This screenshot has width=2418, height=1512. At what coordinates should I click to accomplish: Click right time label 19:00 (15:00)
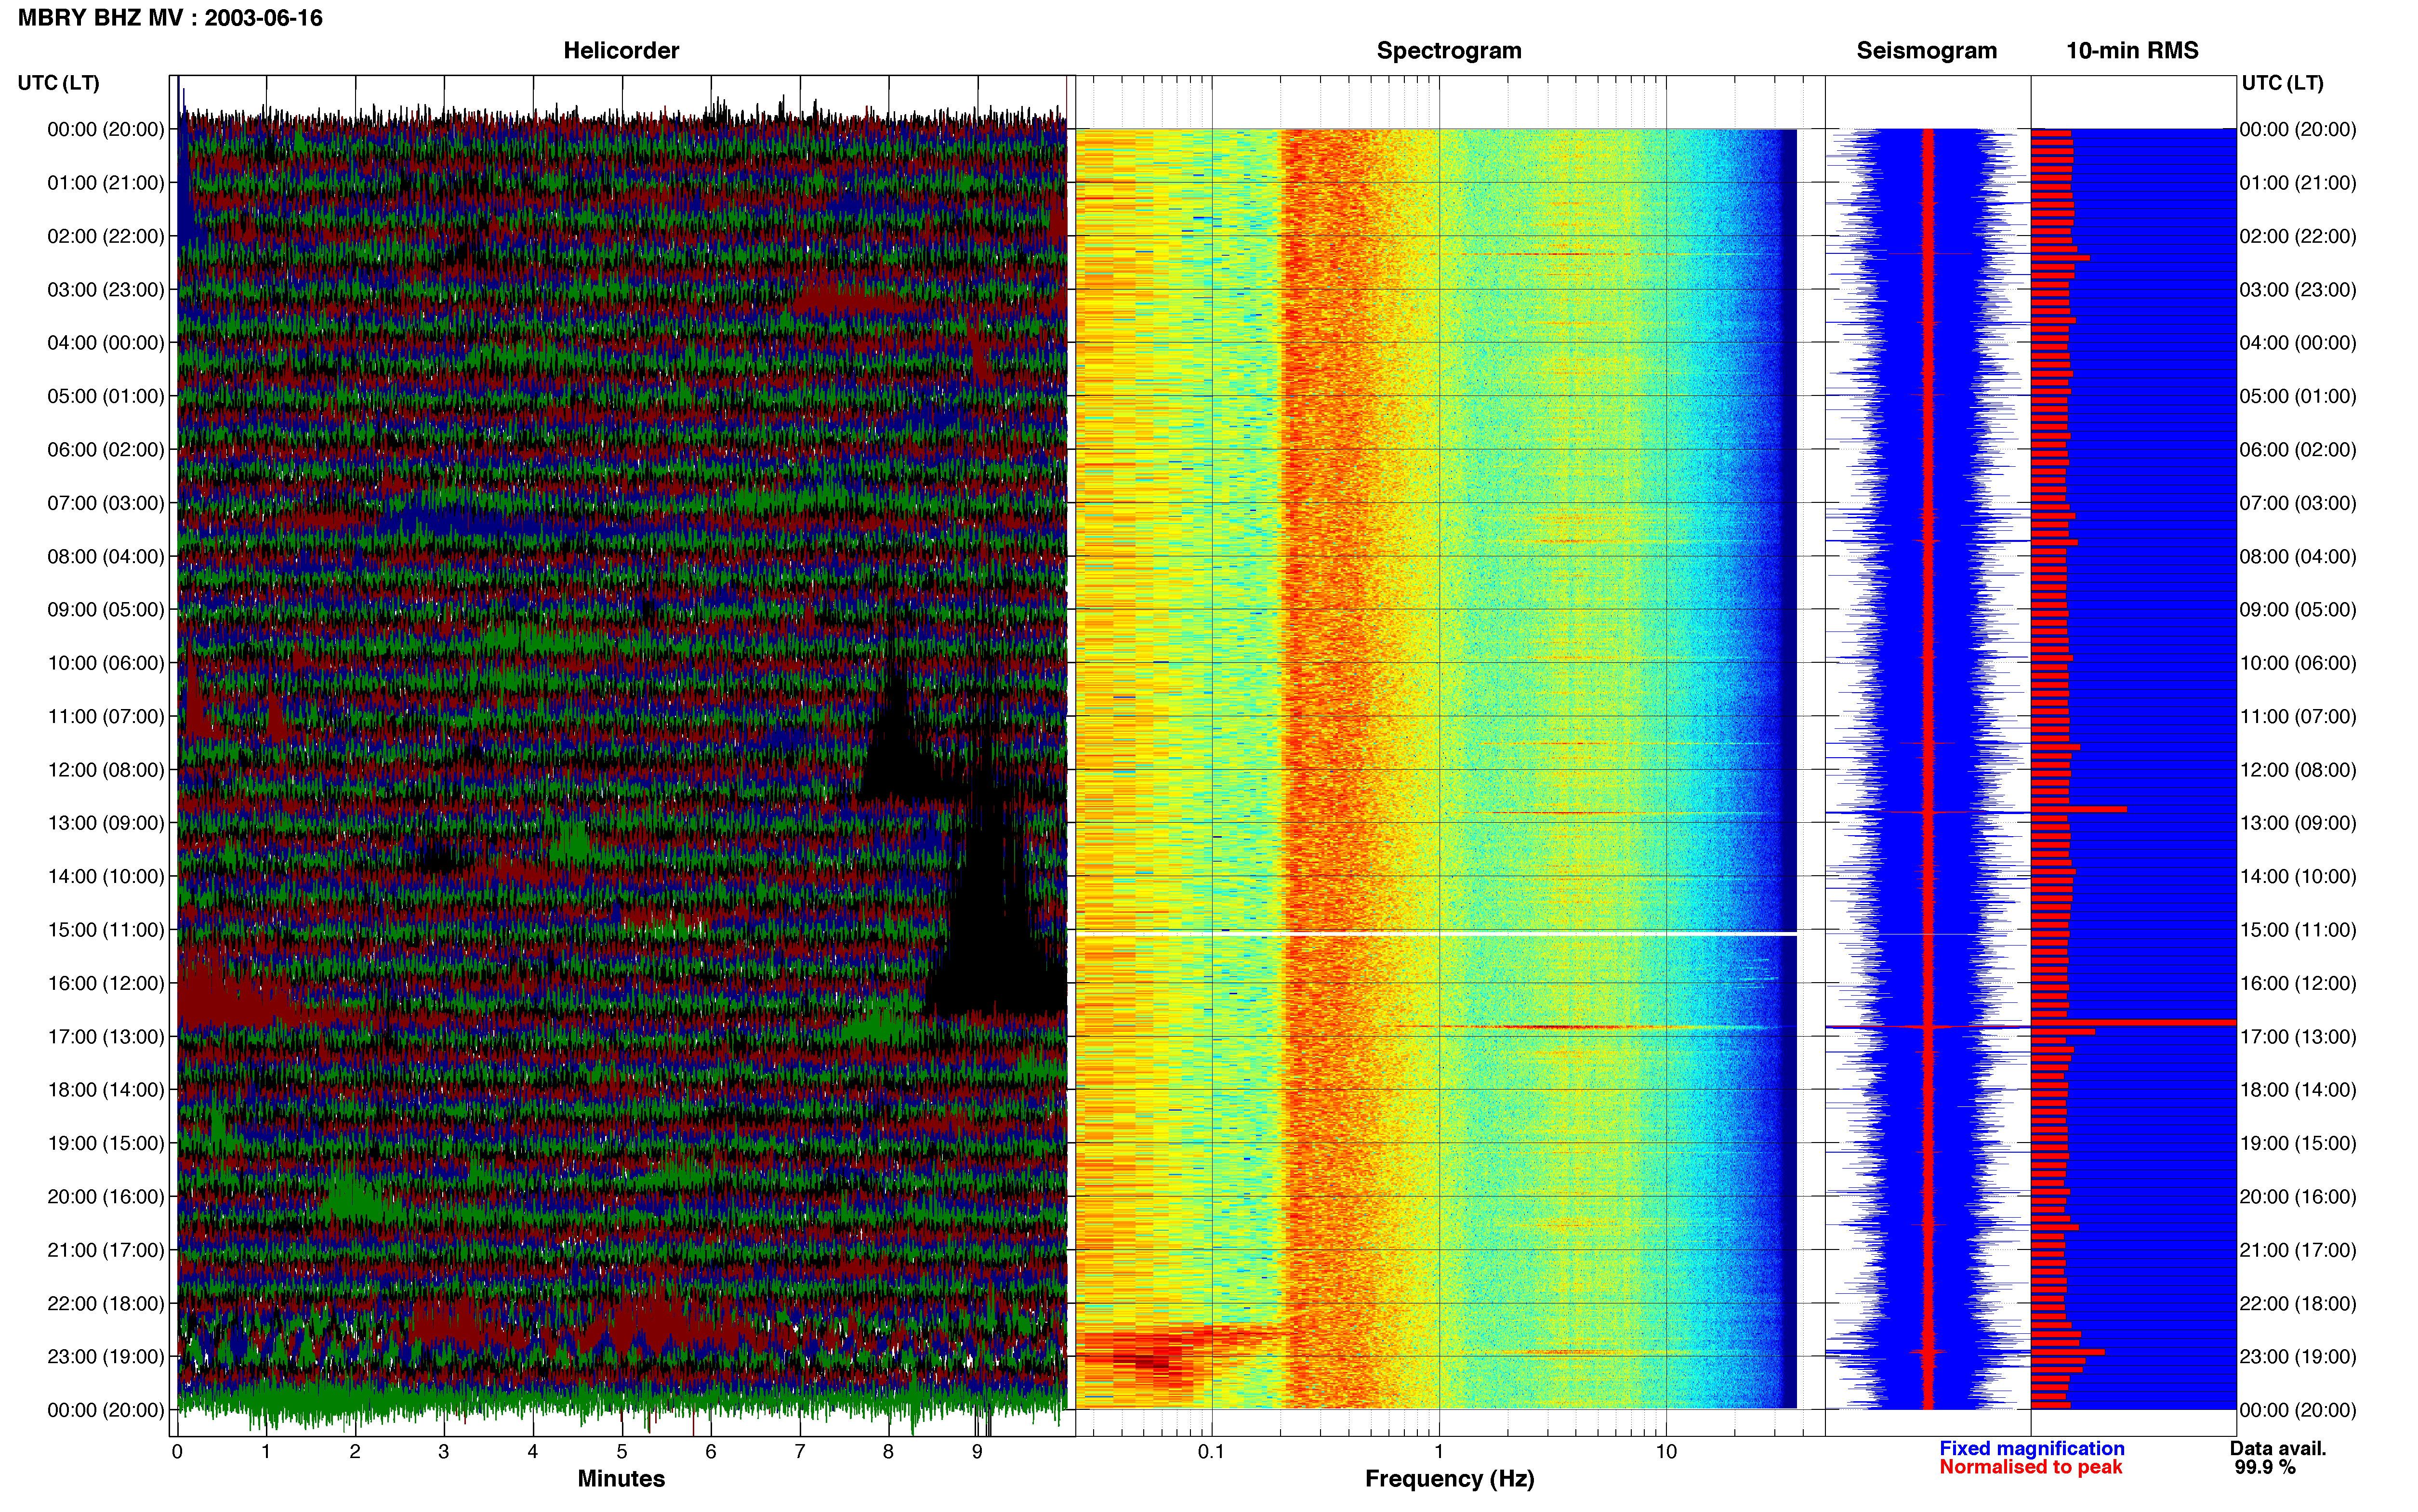pos(2298,1143)
